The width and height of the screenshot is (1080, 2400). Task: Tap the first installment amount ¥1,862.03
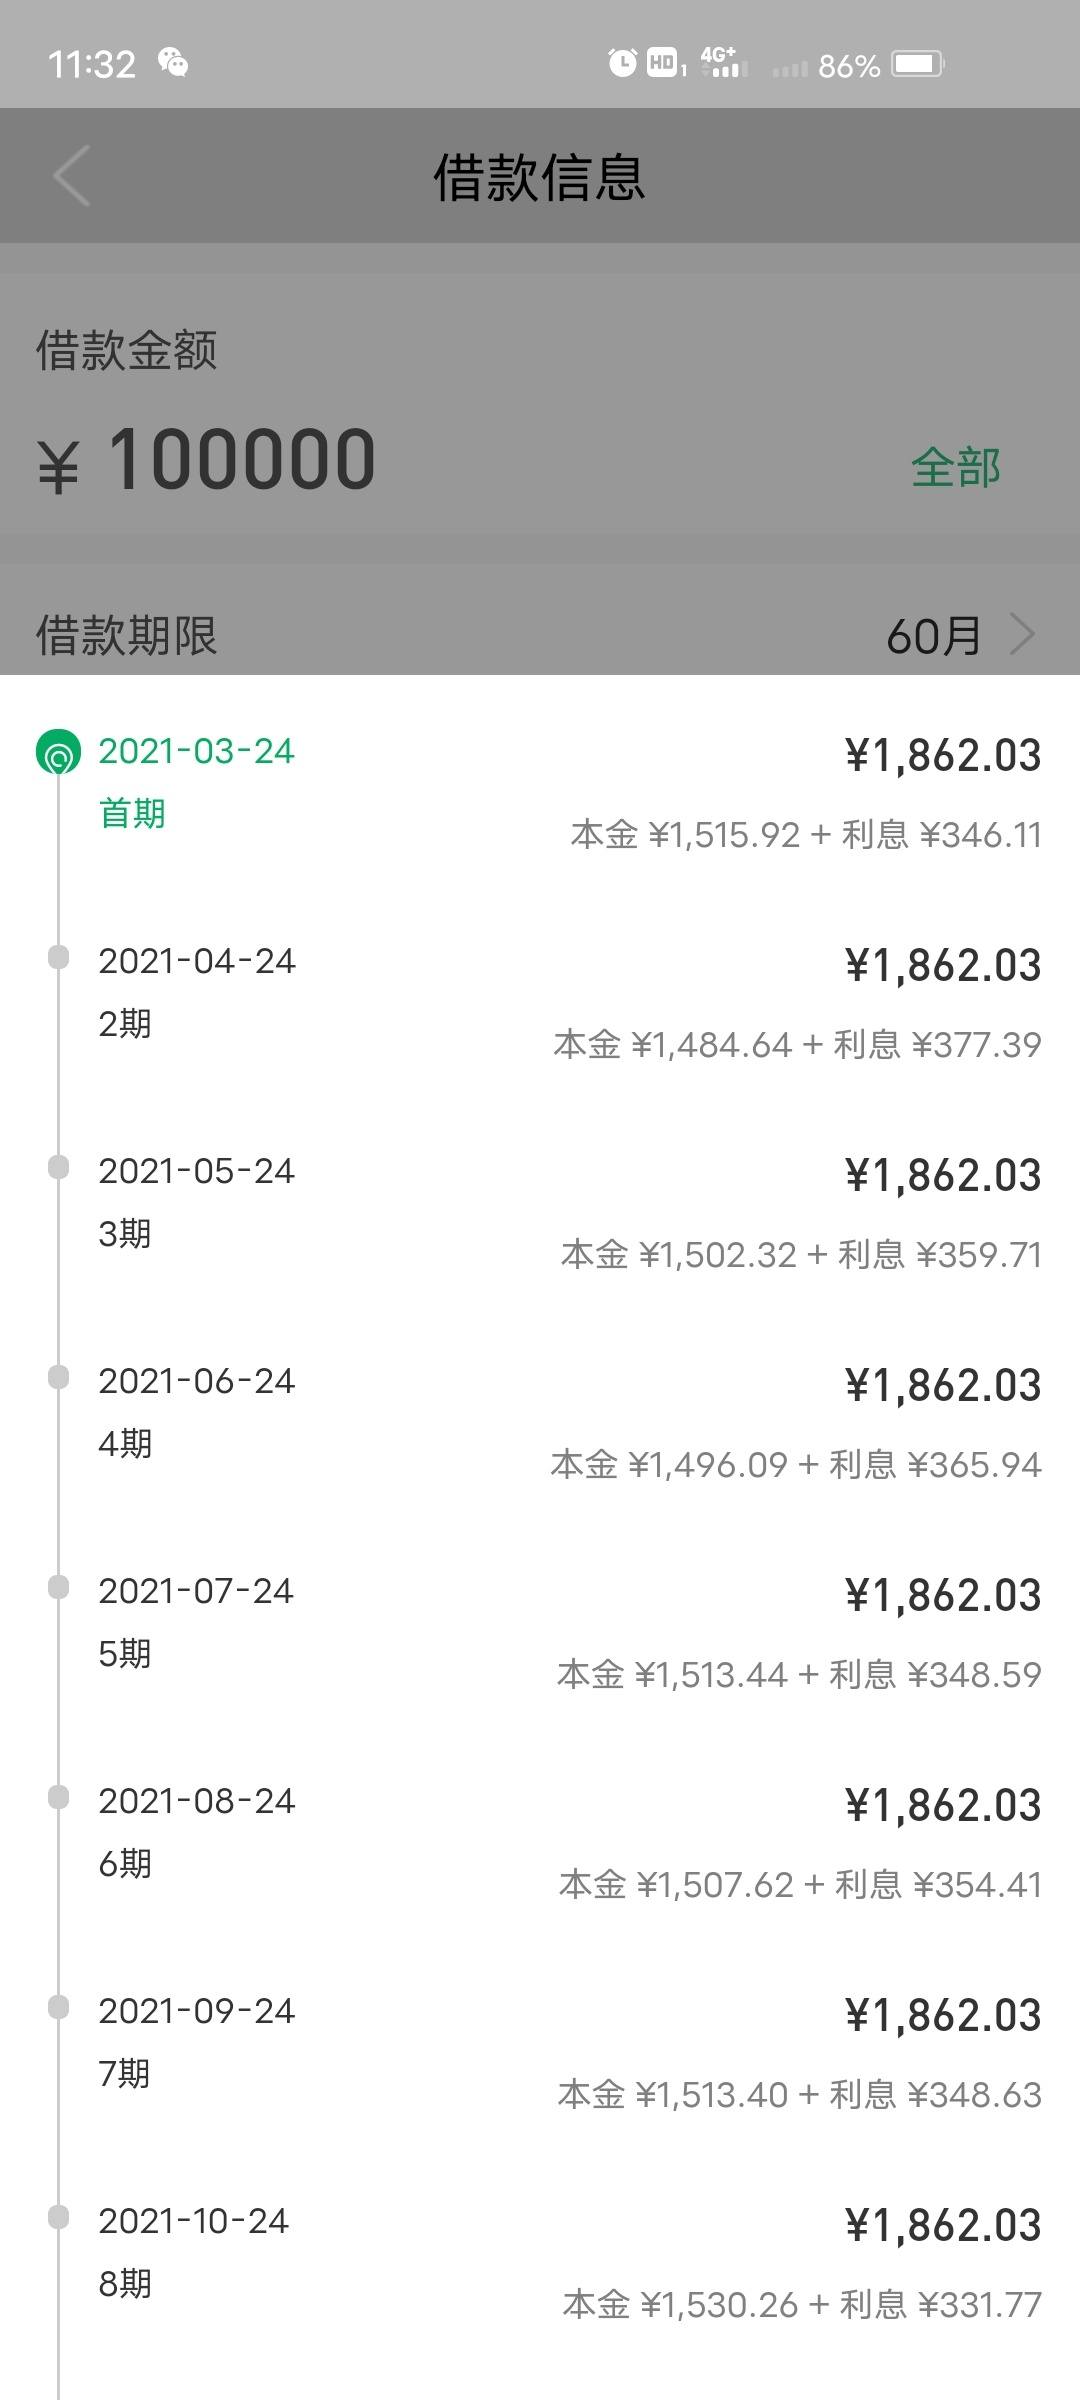pos(942,756)
